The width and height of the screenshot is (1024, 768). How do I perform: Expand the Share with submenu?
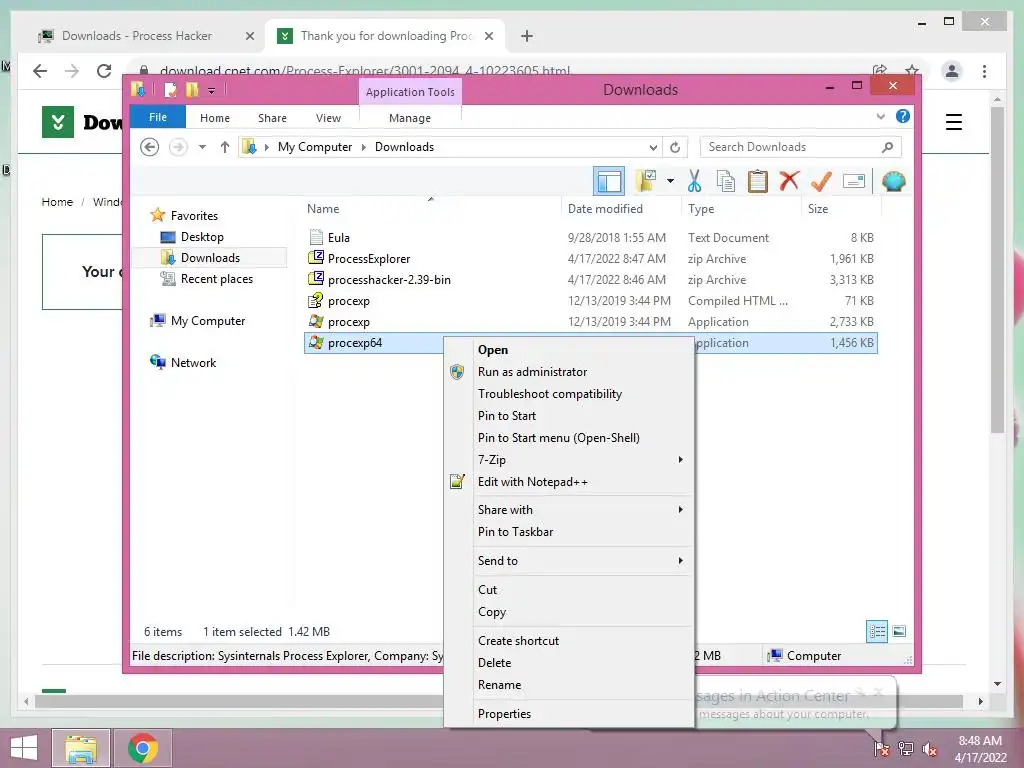tap(568, 509)
